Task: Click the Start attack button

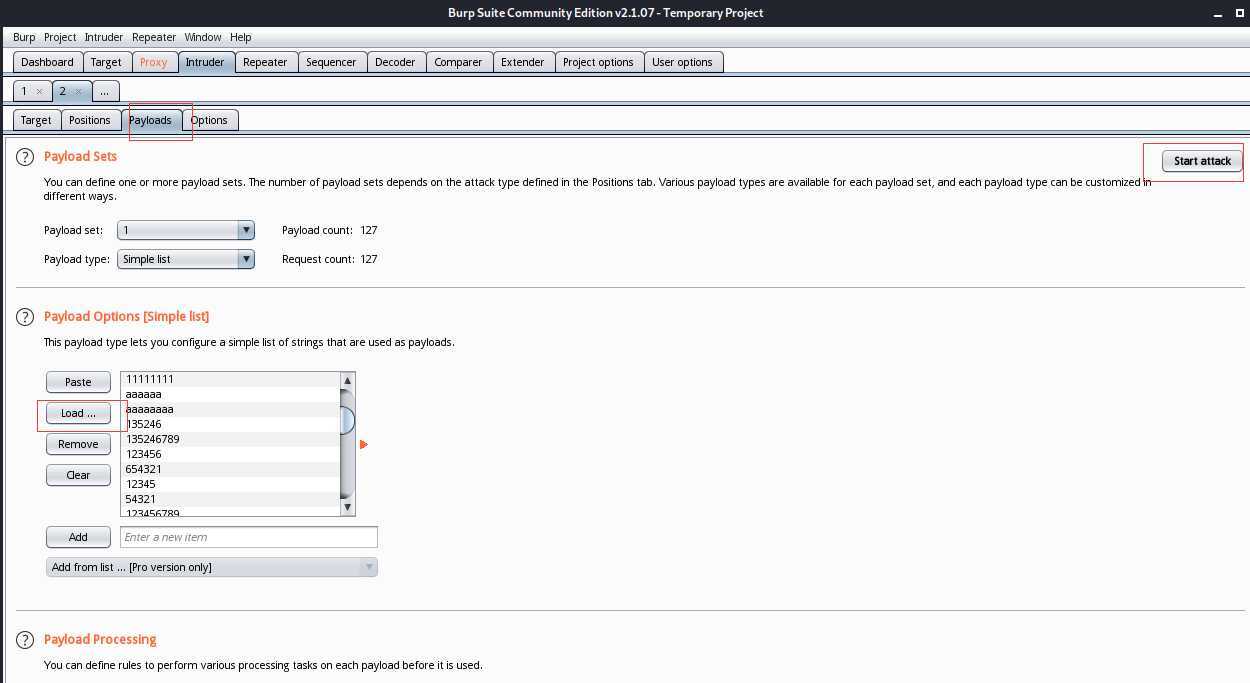Action: pyautogui.click(x=1202, y=161)
